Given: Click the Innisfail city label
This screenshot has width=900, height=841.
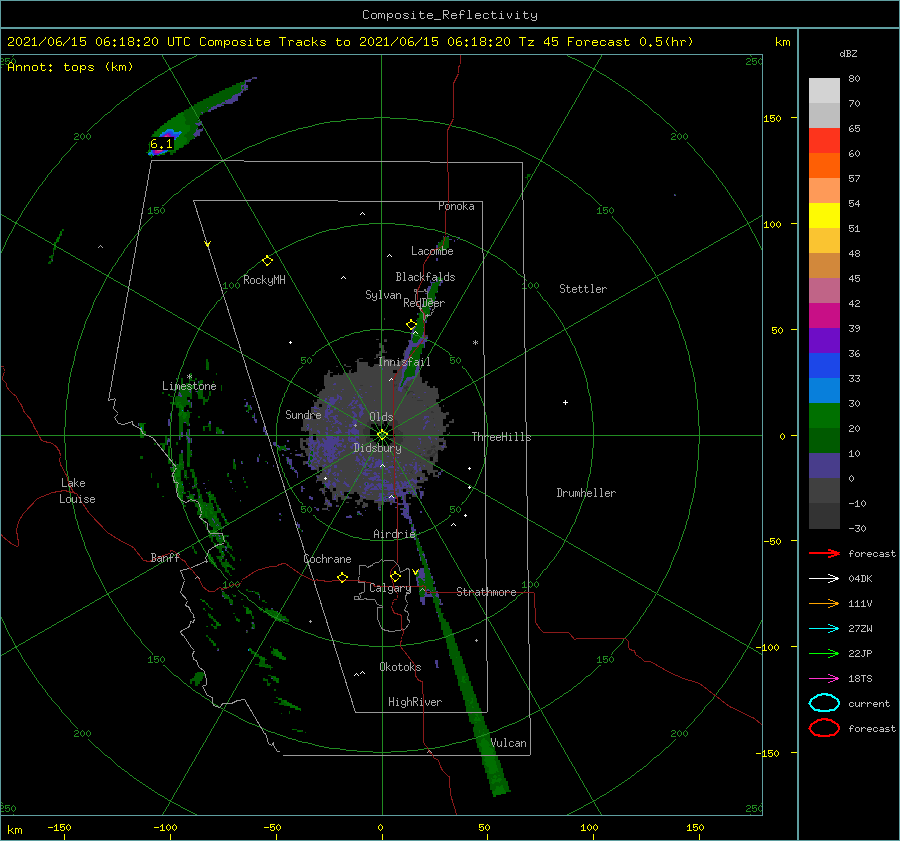Looking at the screenshot, I should coord(404,362).
